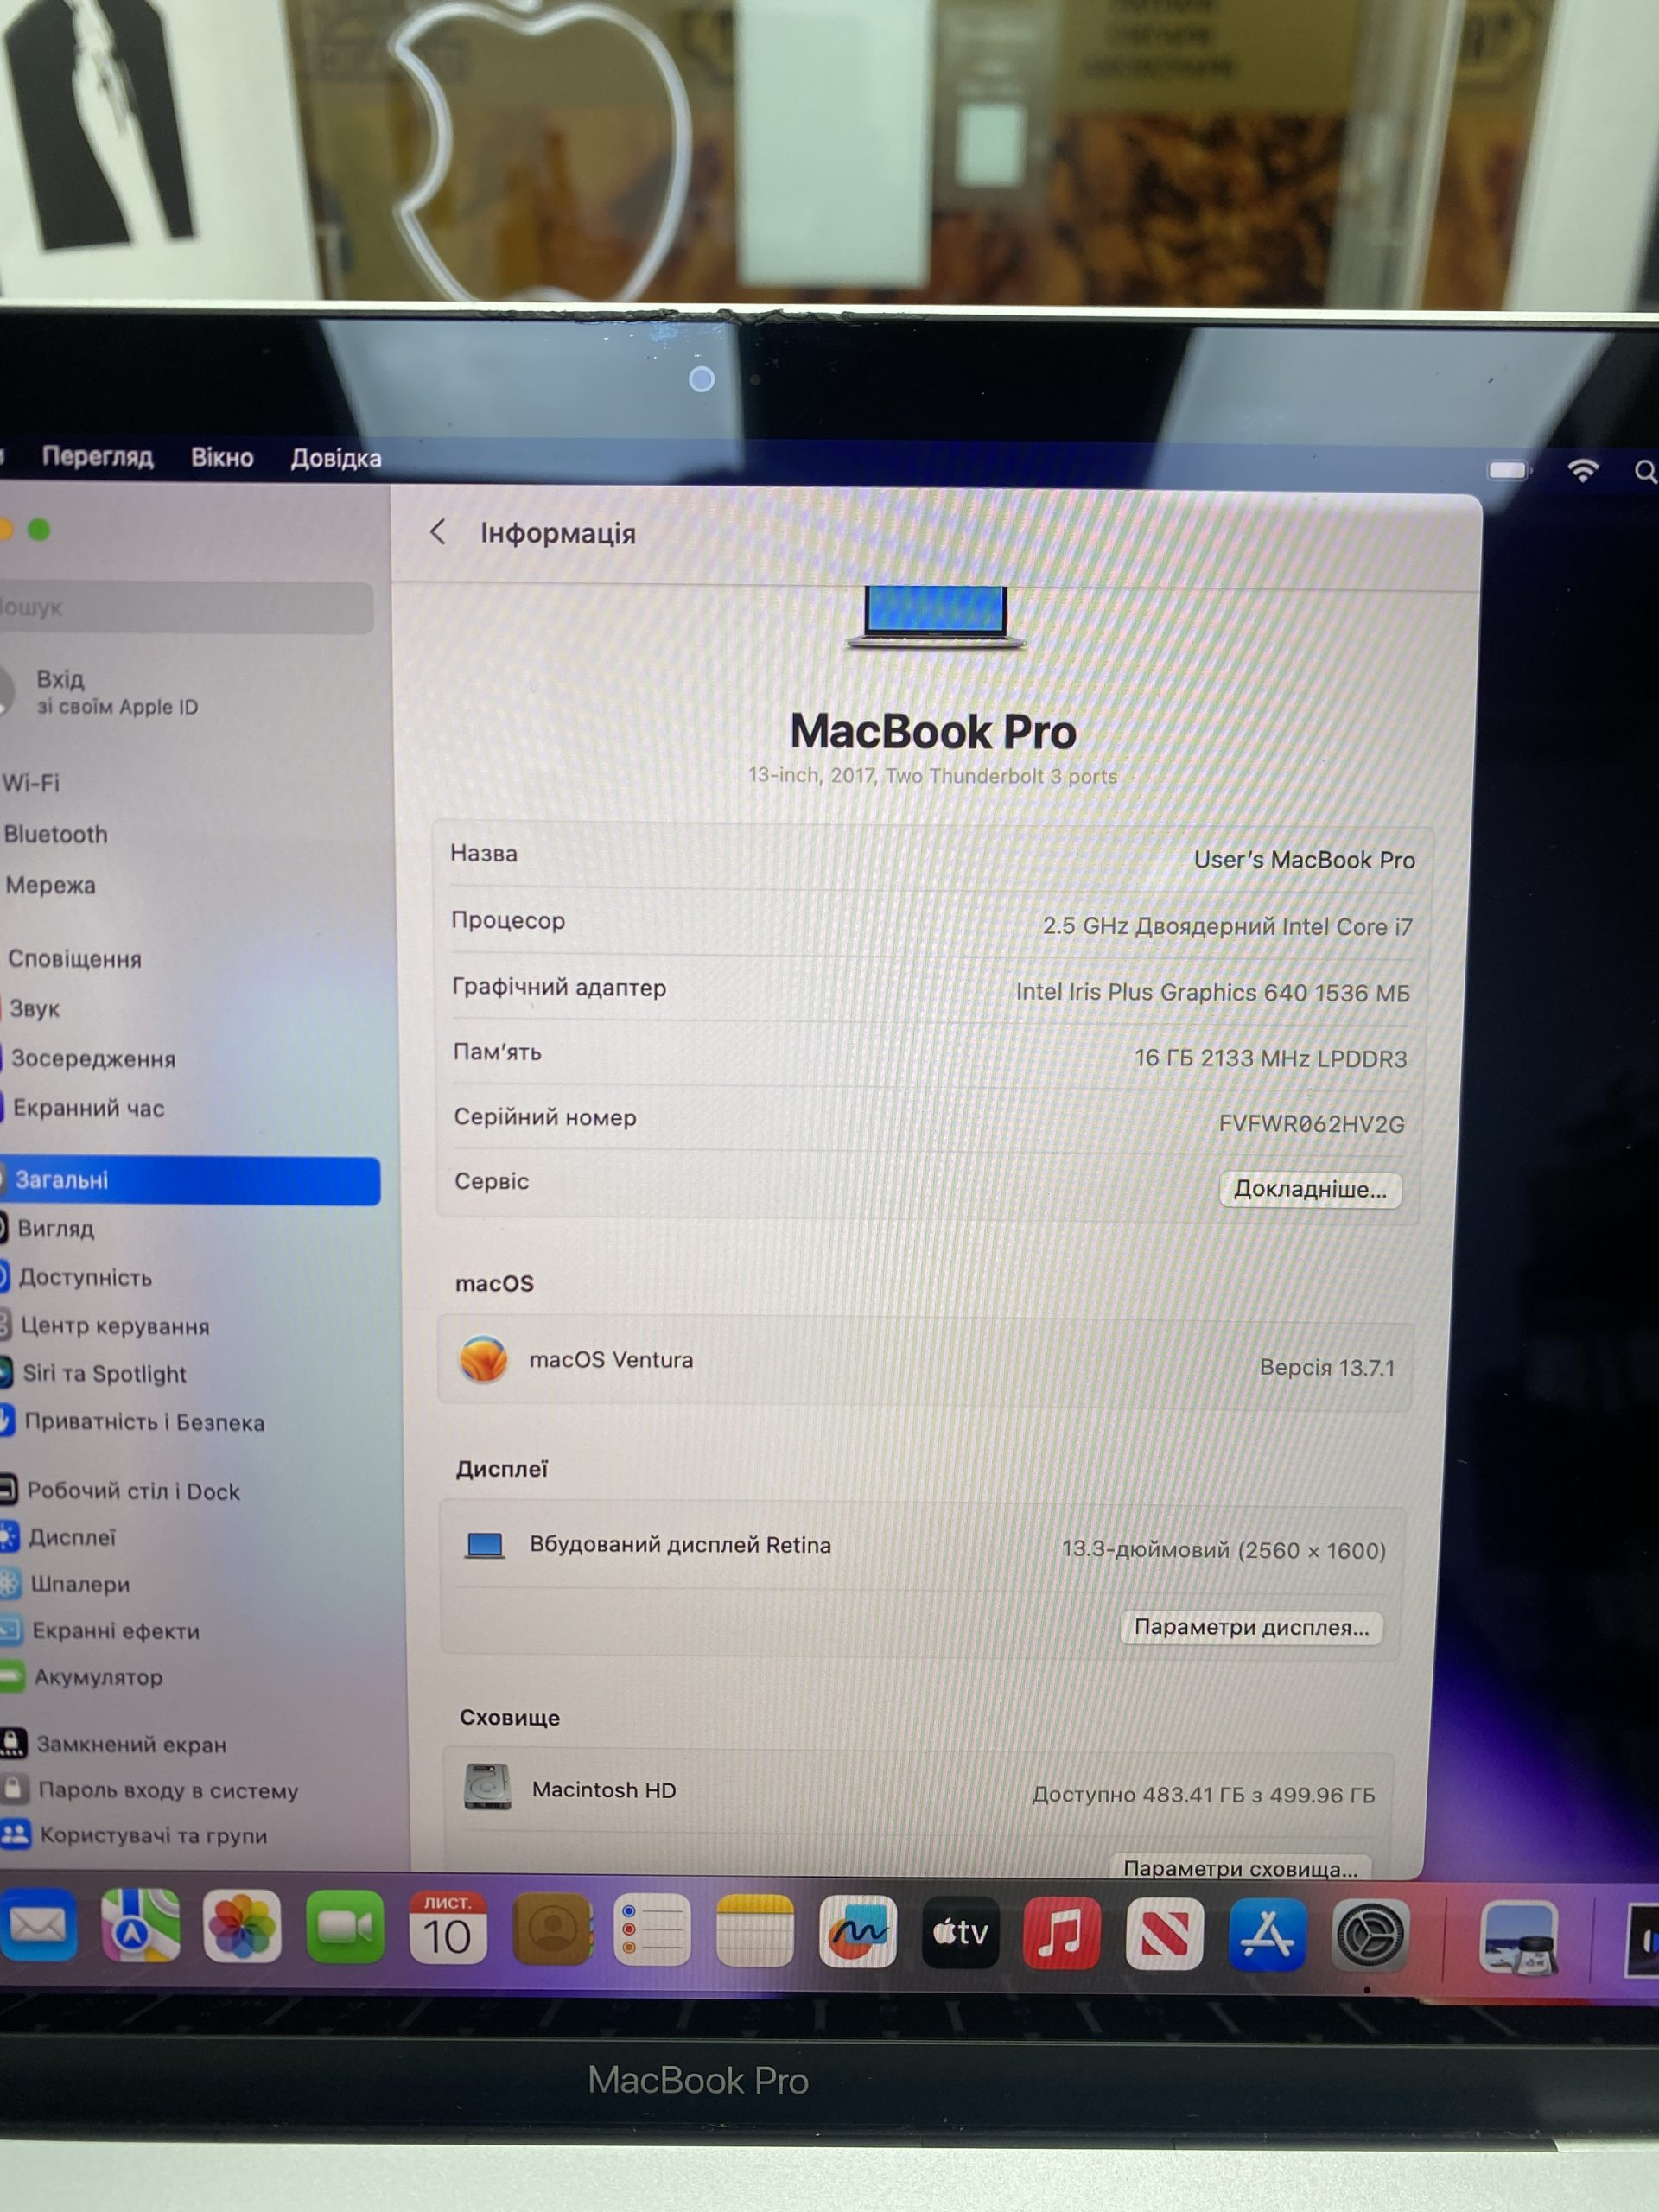Select Зосередження in the sidebar
1659x2212 pixels.
(x=92, y=1058)
